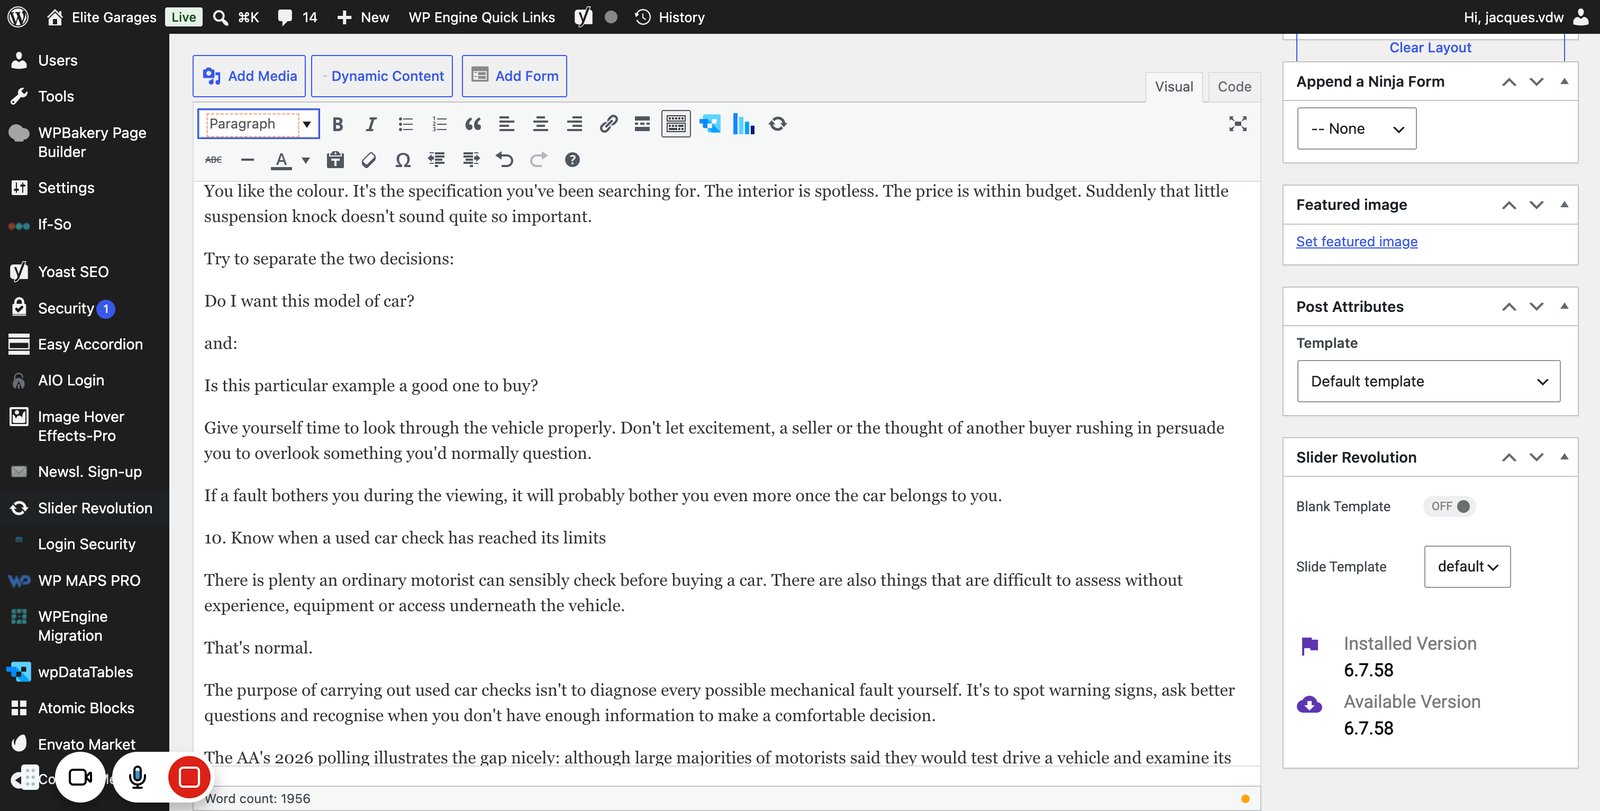The width and height of the screenshot is (1600, 811).
Task: Click the Add Media button
Action: click(x=250, y=76)
